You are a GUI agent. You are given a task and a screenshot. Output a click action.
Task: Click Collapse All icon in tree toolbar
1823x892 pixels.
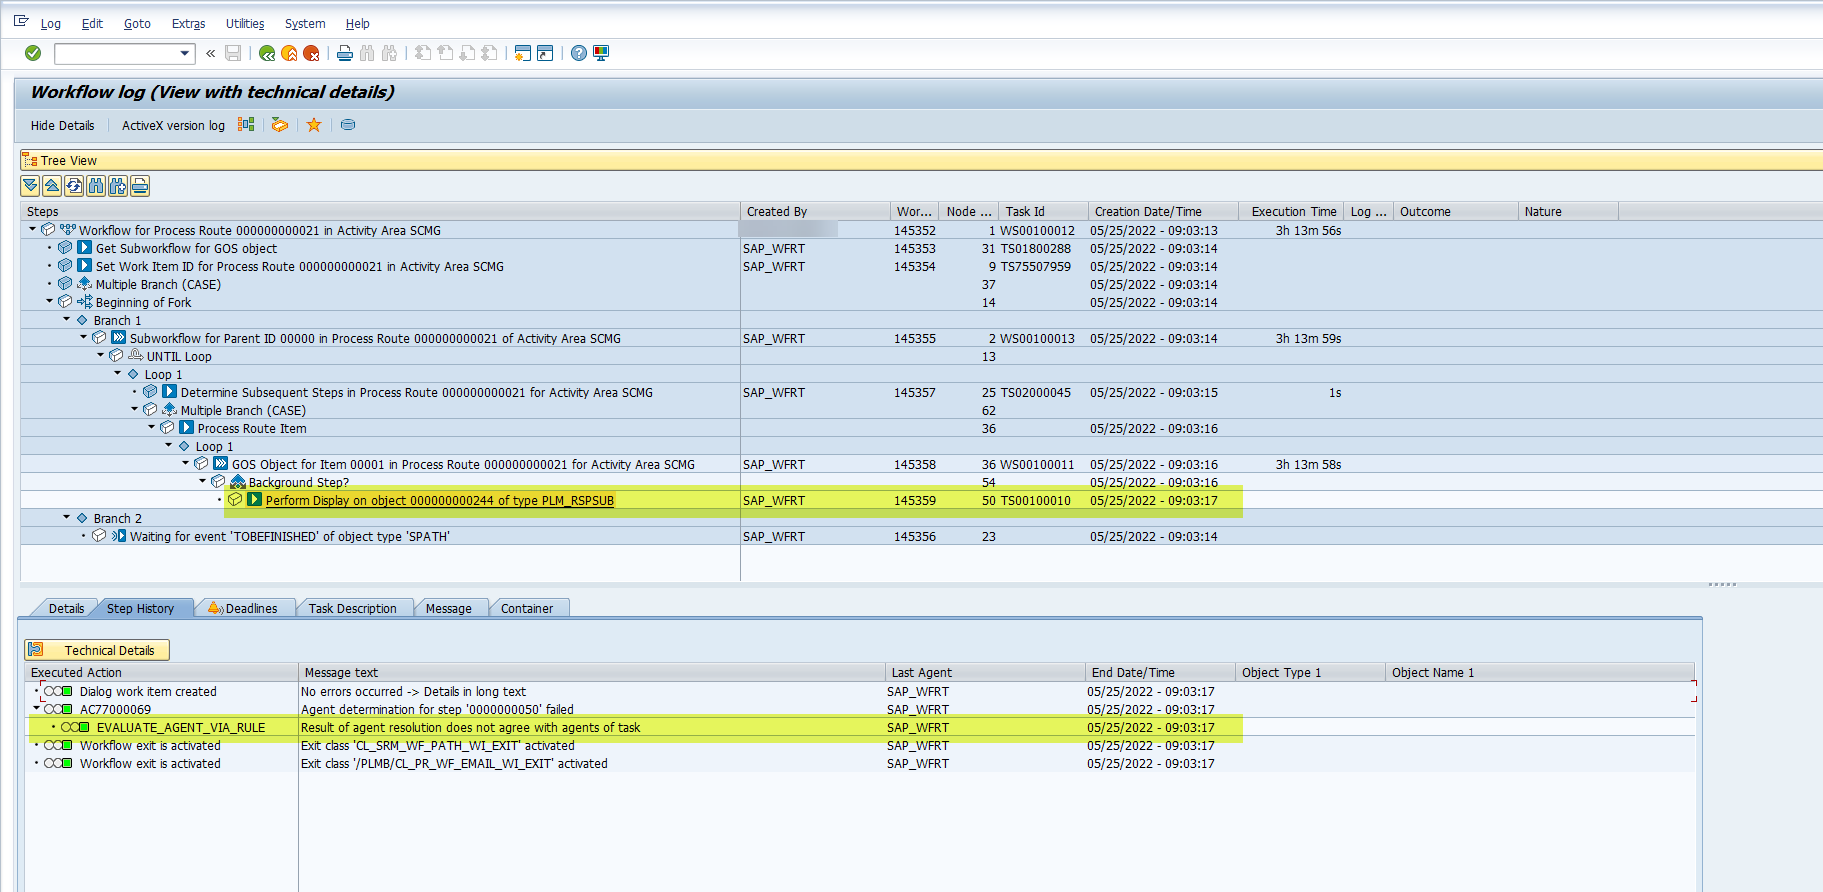pyautogui.click(x=52, y=185)
